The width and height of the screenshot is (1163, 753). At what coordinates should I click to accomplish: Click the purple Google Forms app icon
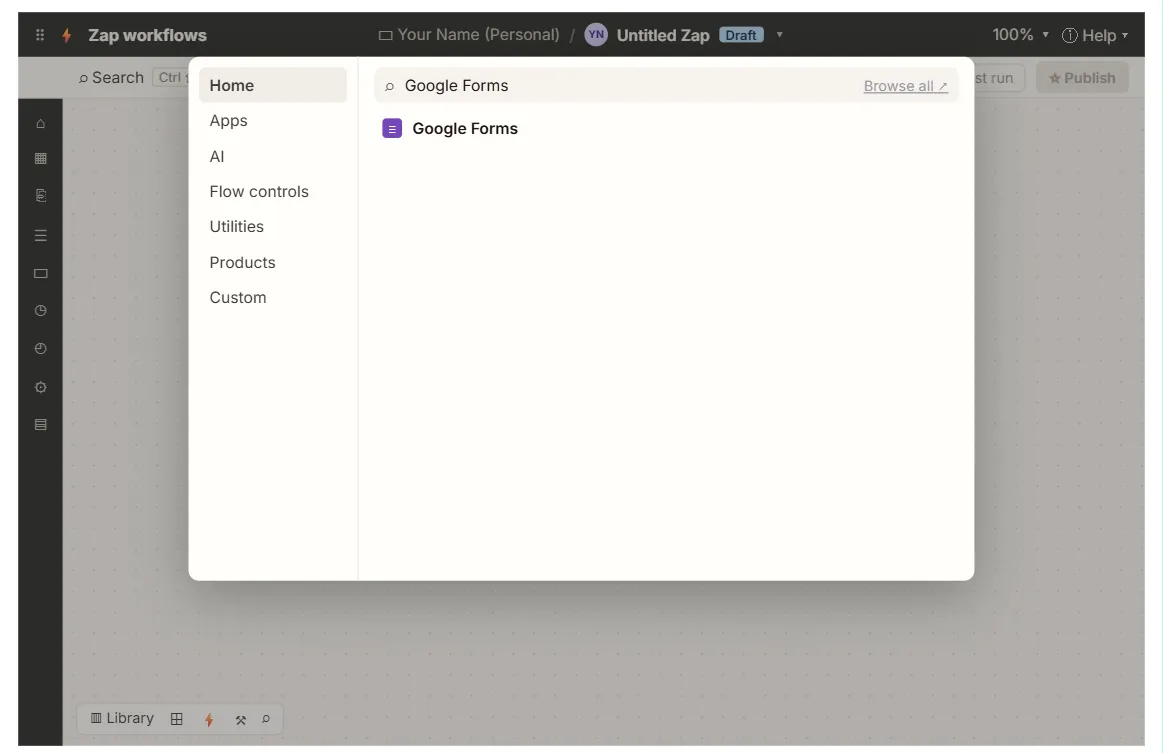point(392,128)
